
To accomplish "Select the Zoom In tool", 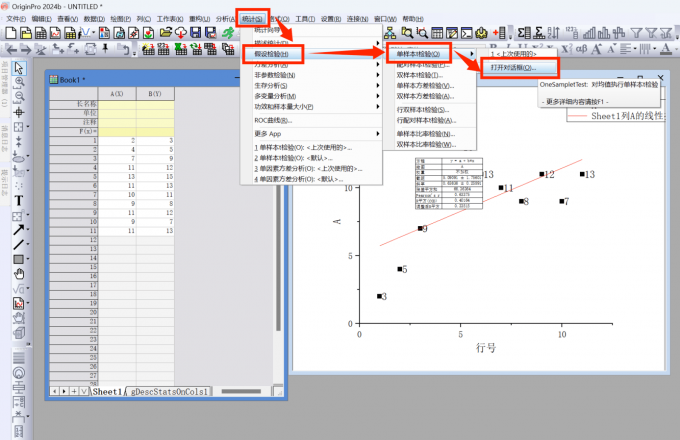I will (x=20, y=81).
